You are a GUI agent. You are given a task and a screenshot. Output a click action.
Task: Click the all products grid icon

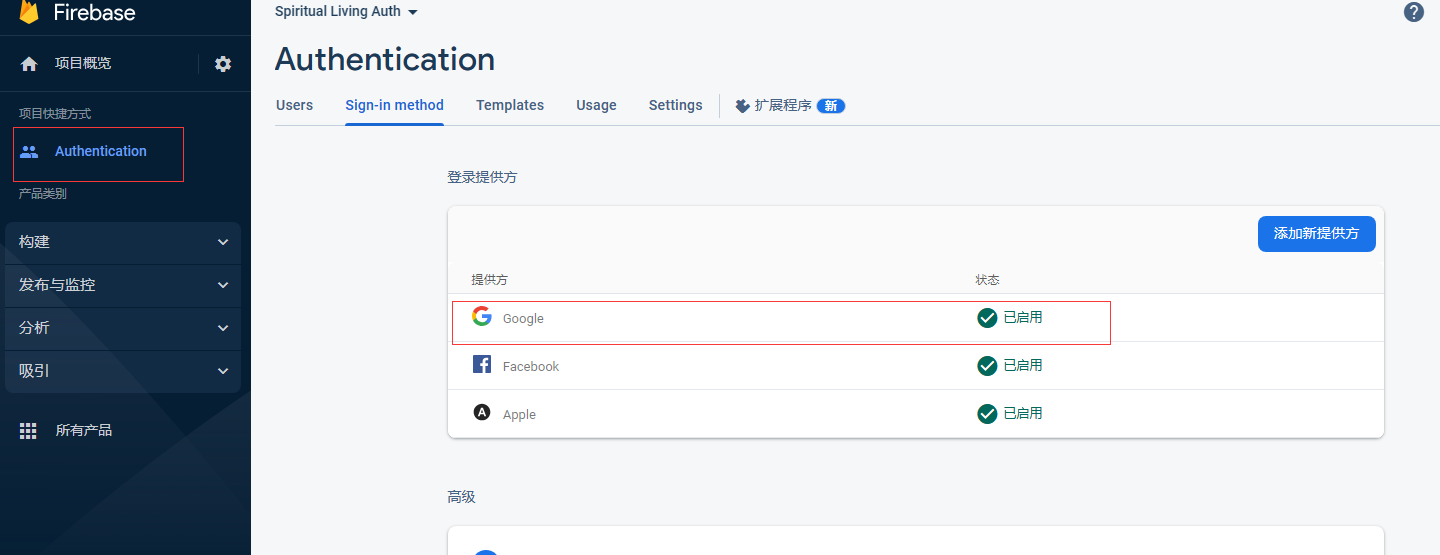click(x=29, y=431)
